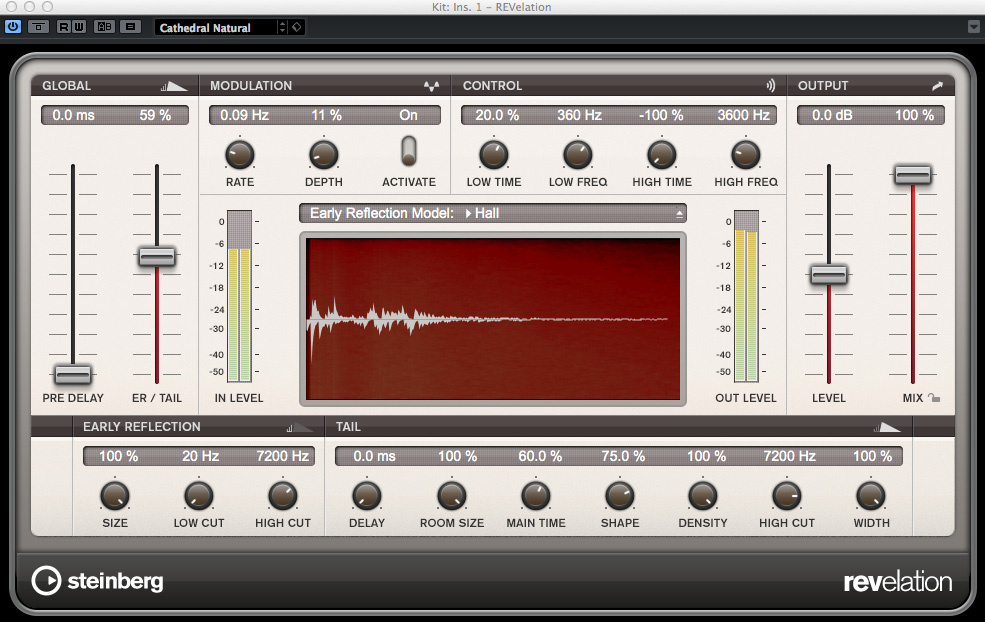Click the preset management diamond button
The width and height of the screenshot is (985, 622).
(x=297, y=27)
